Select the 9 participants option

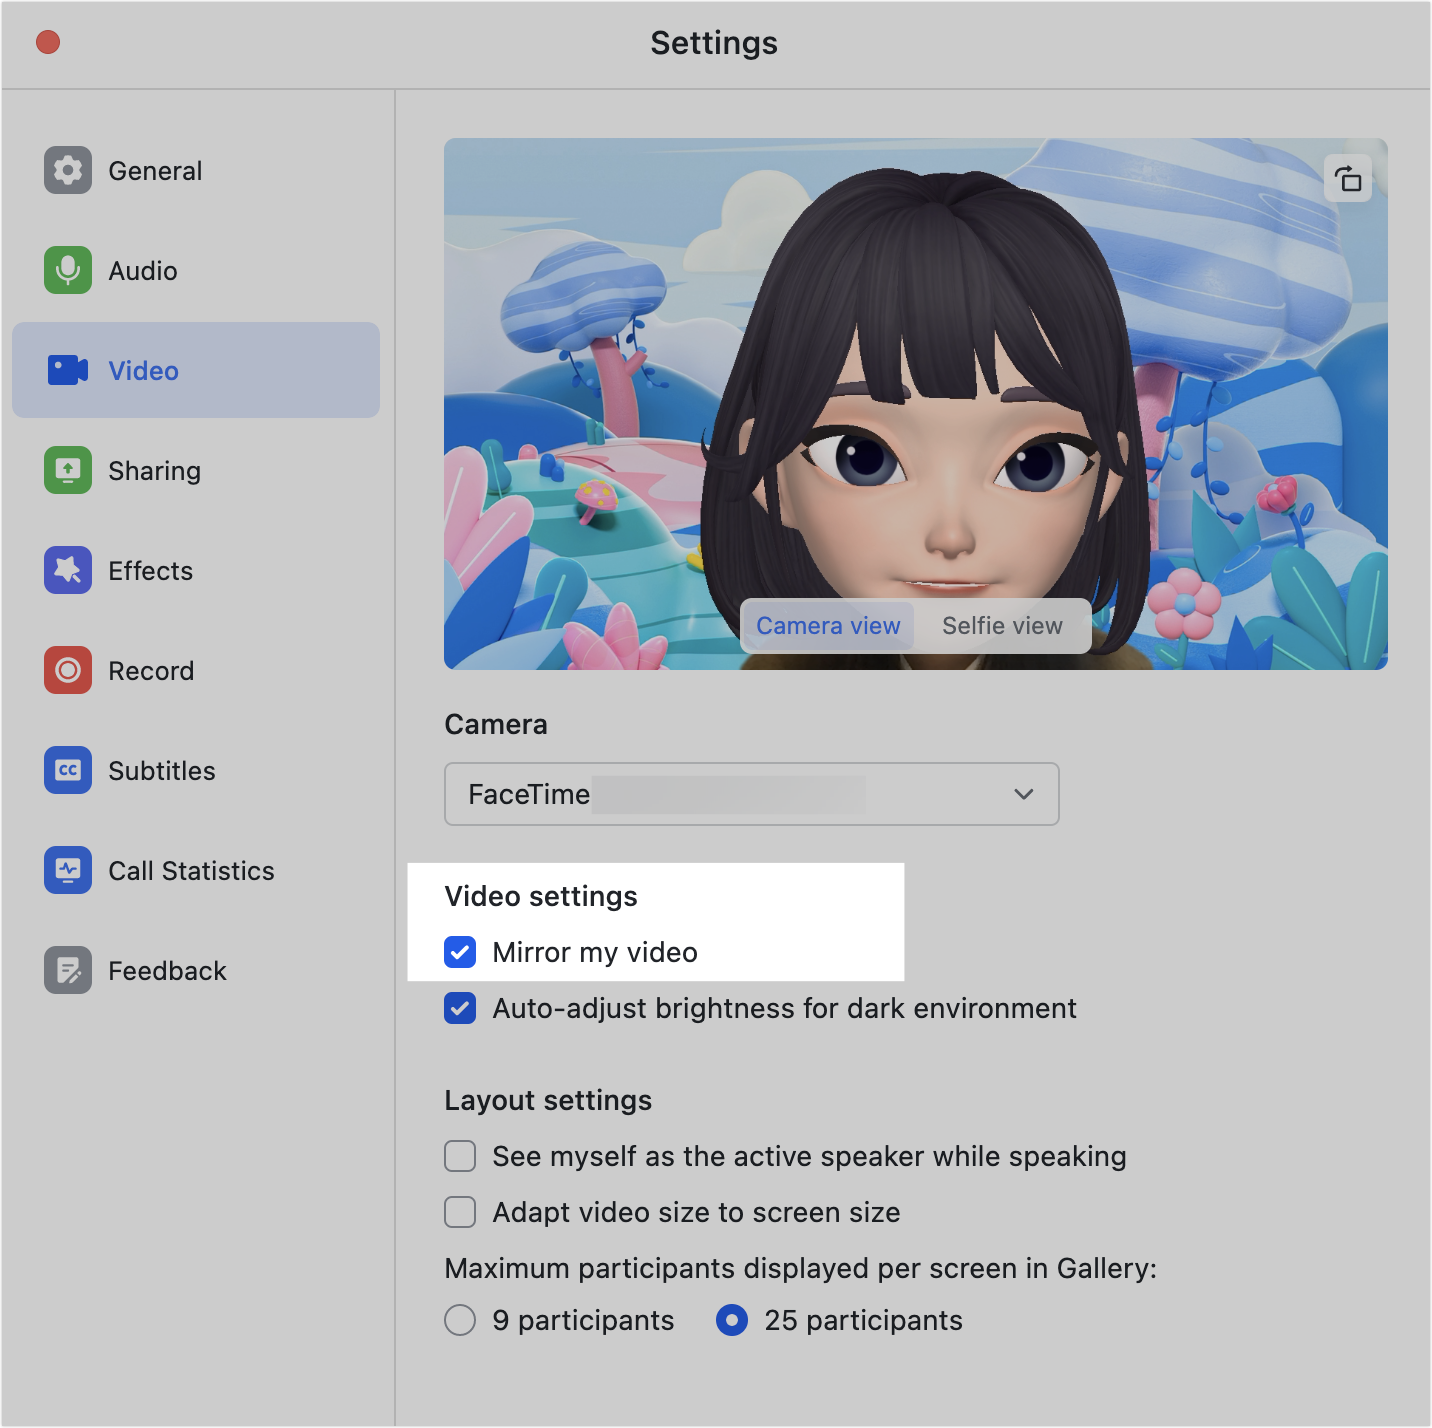[460, 1320]
